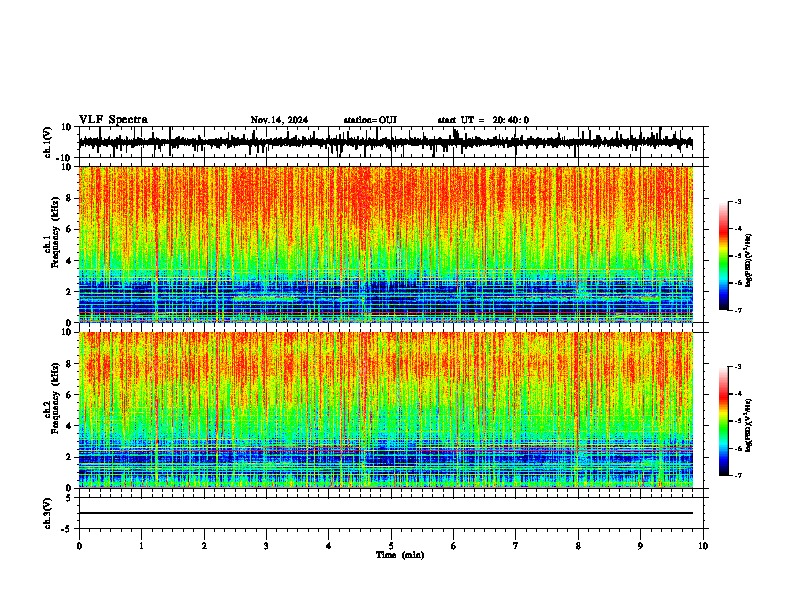This screenshot has width=792, height=612.
Task: Click the "-7" label on ch.1 color scale
Action: (x=737, y=311)
